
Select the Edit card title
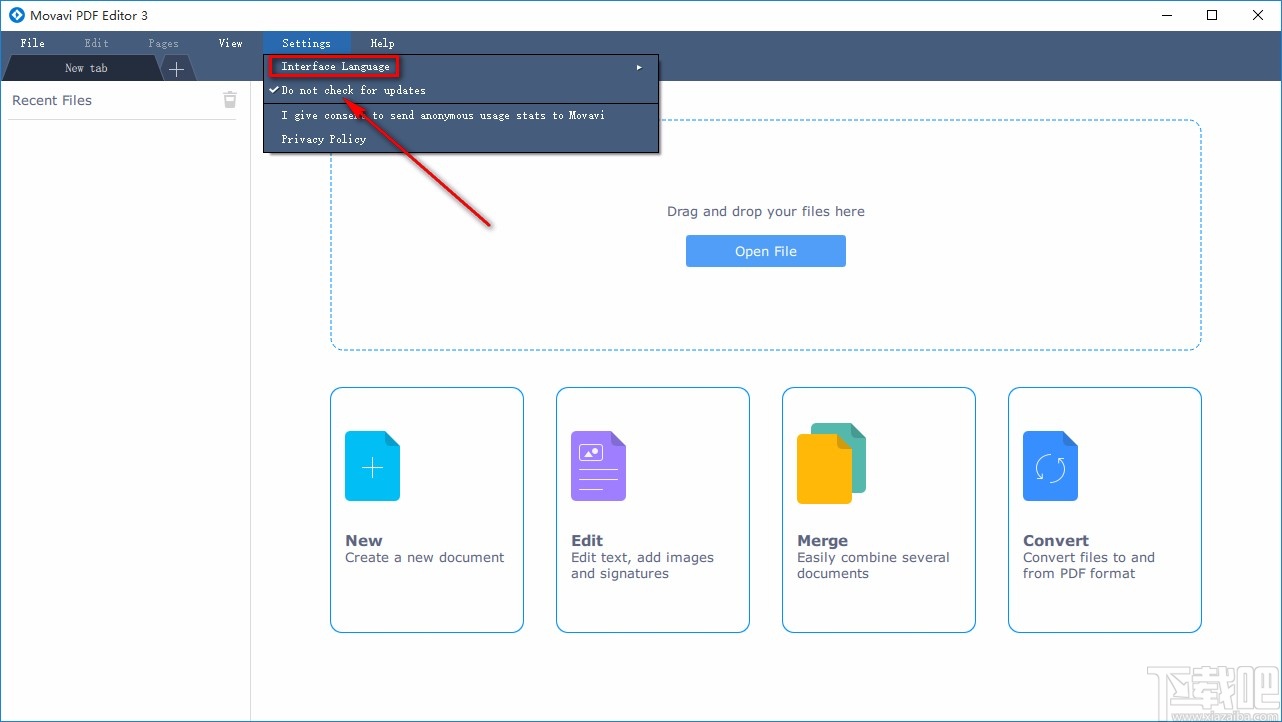[x=587, y=540]
